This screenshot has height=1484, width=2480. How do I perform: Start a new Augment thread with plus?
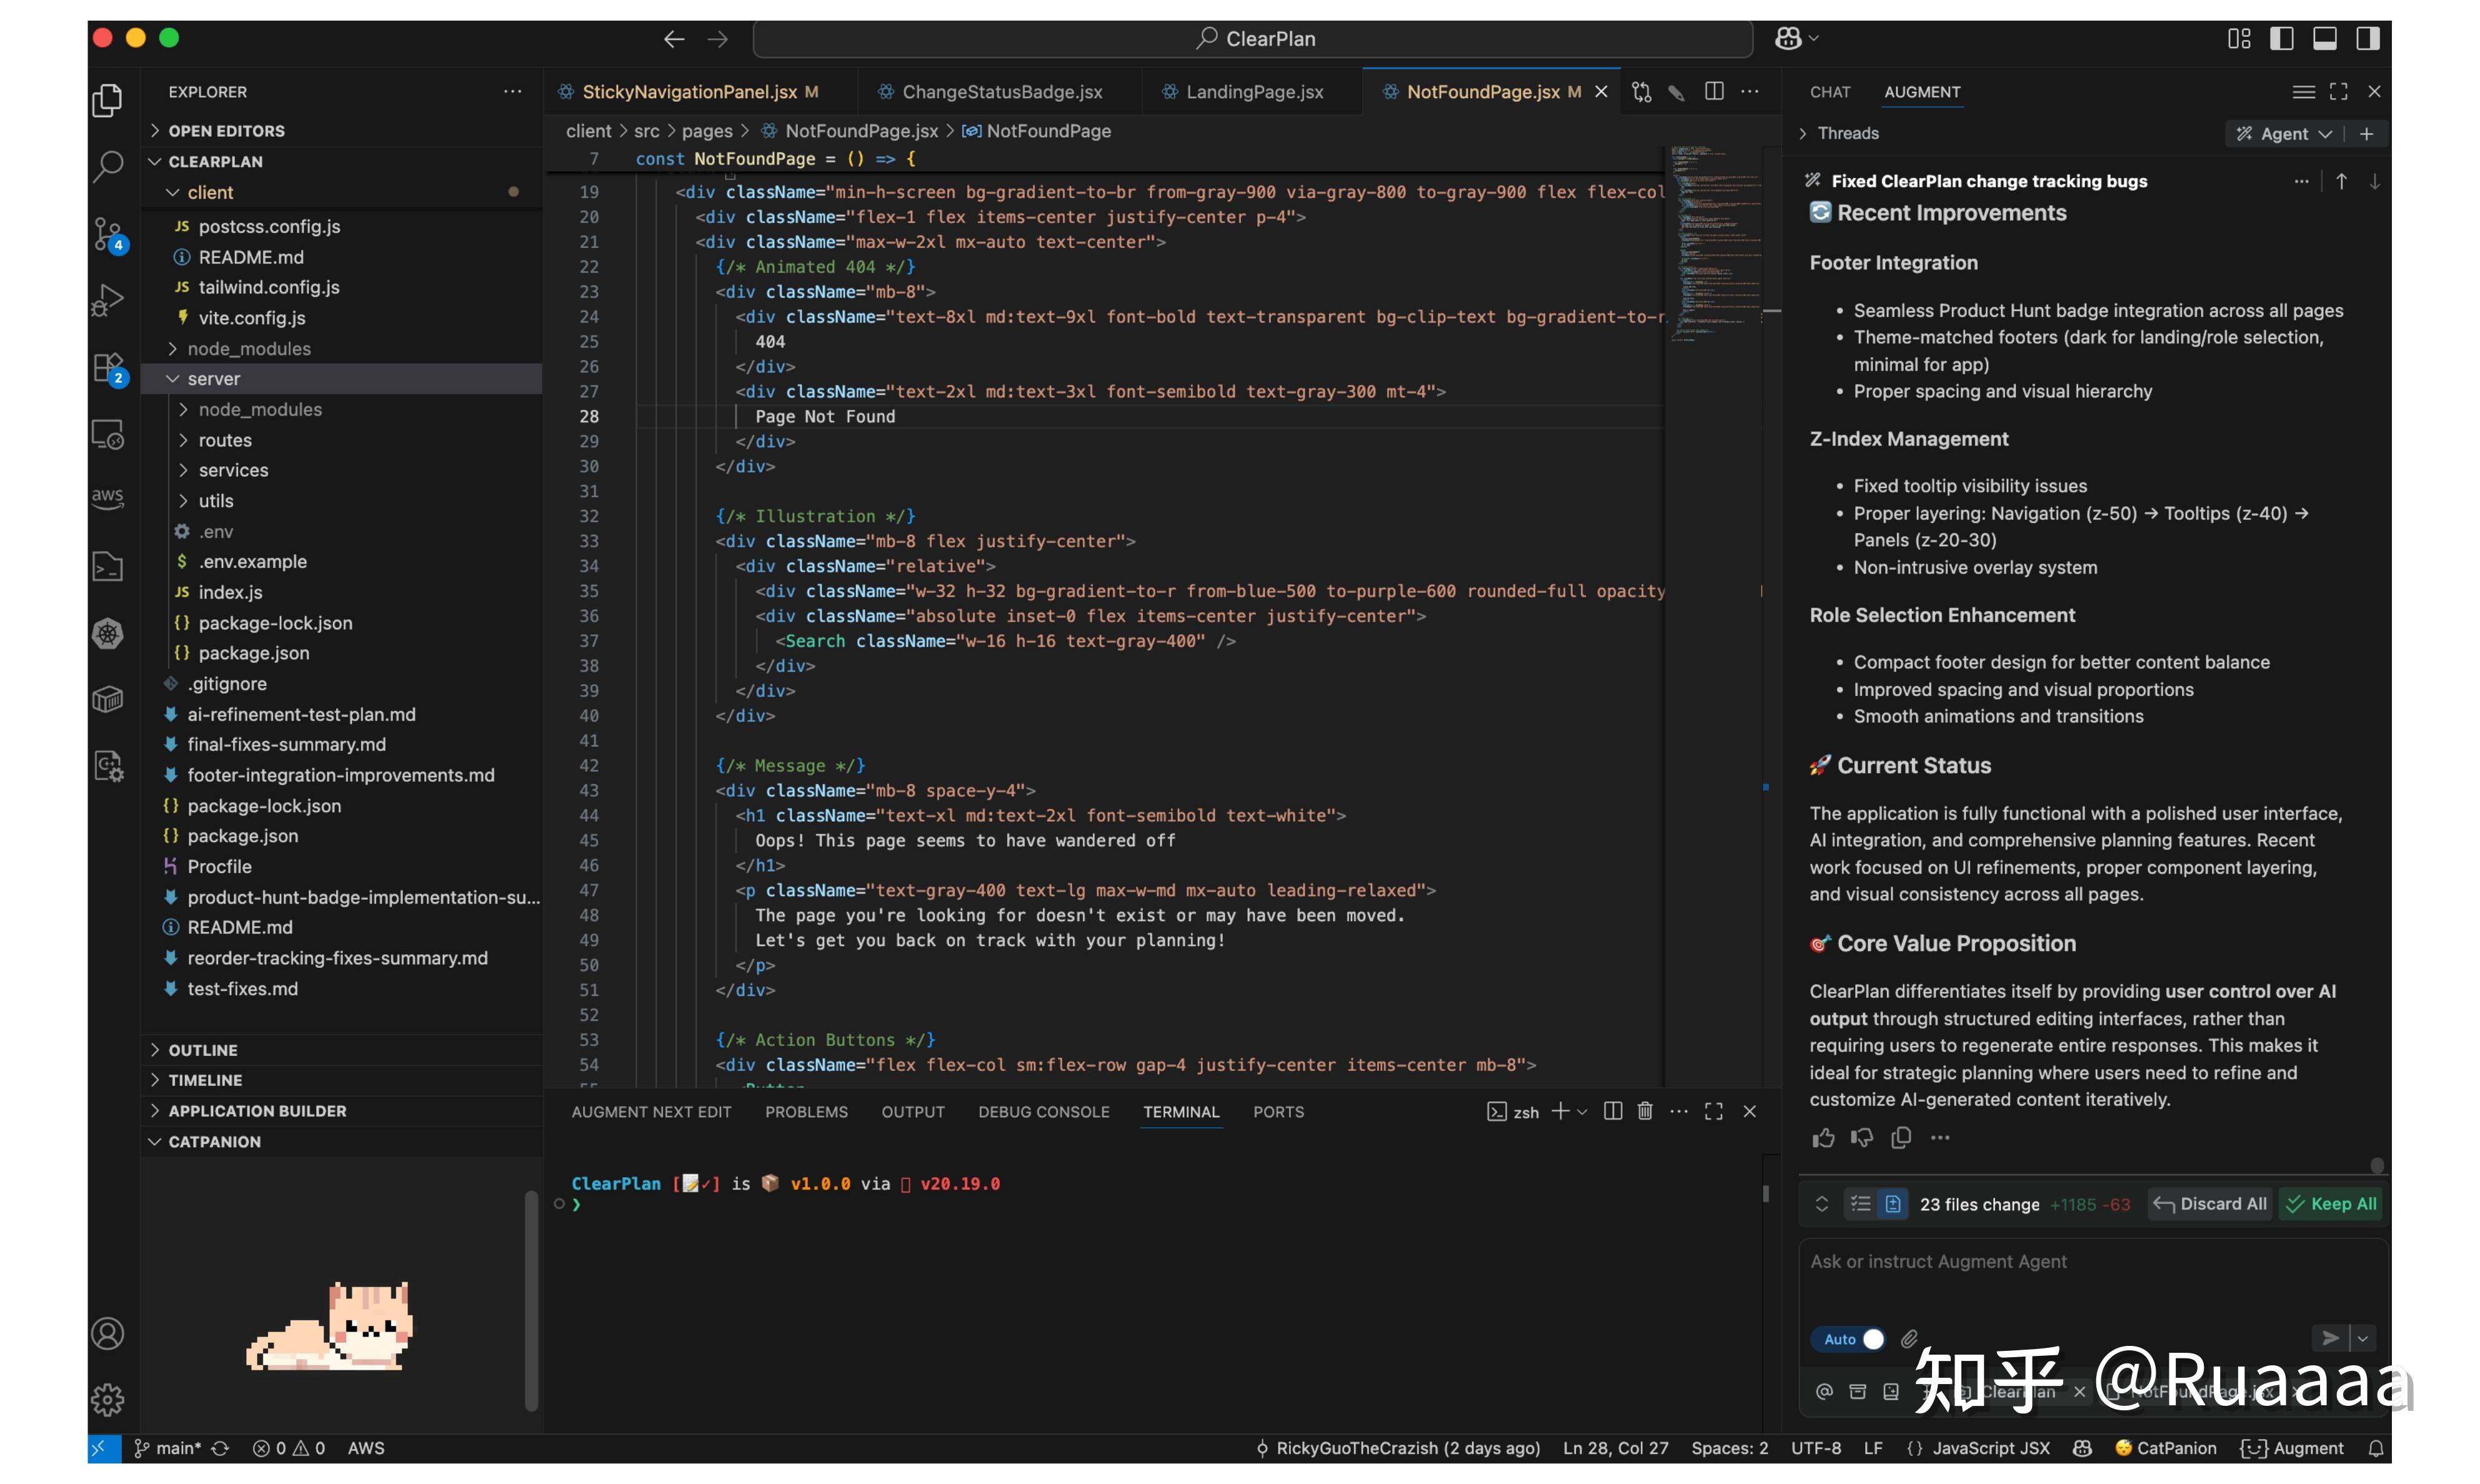point(2366,134)
